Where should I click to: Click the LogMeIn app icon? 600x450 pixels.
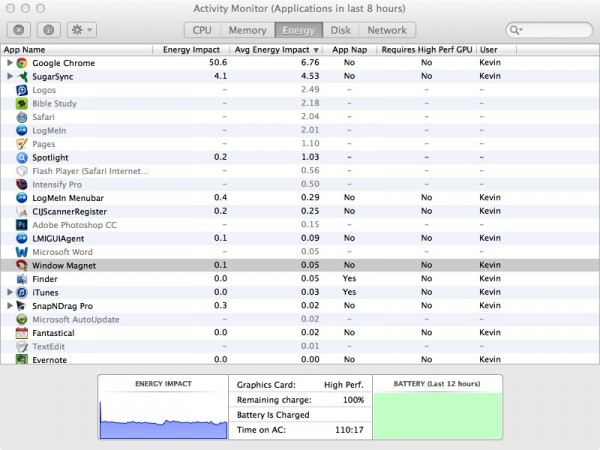pyautogui.click(x=22, y=130)
